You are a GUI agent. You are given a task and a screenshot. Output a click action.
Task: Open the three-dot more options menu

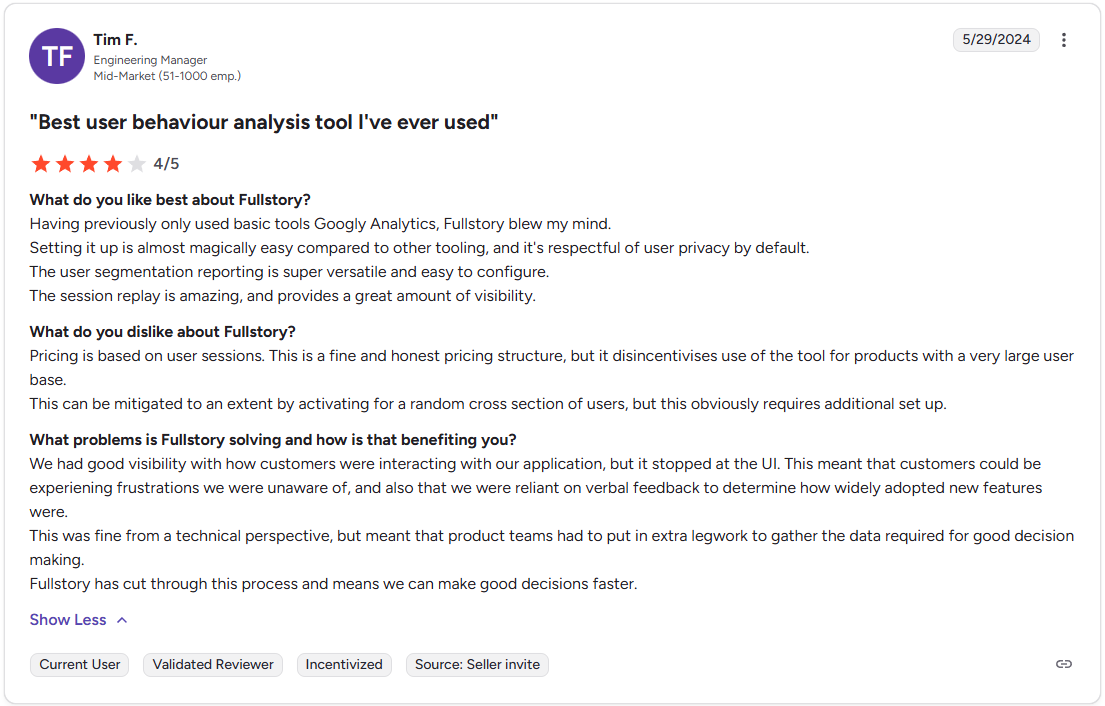coord(1064,40)
